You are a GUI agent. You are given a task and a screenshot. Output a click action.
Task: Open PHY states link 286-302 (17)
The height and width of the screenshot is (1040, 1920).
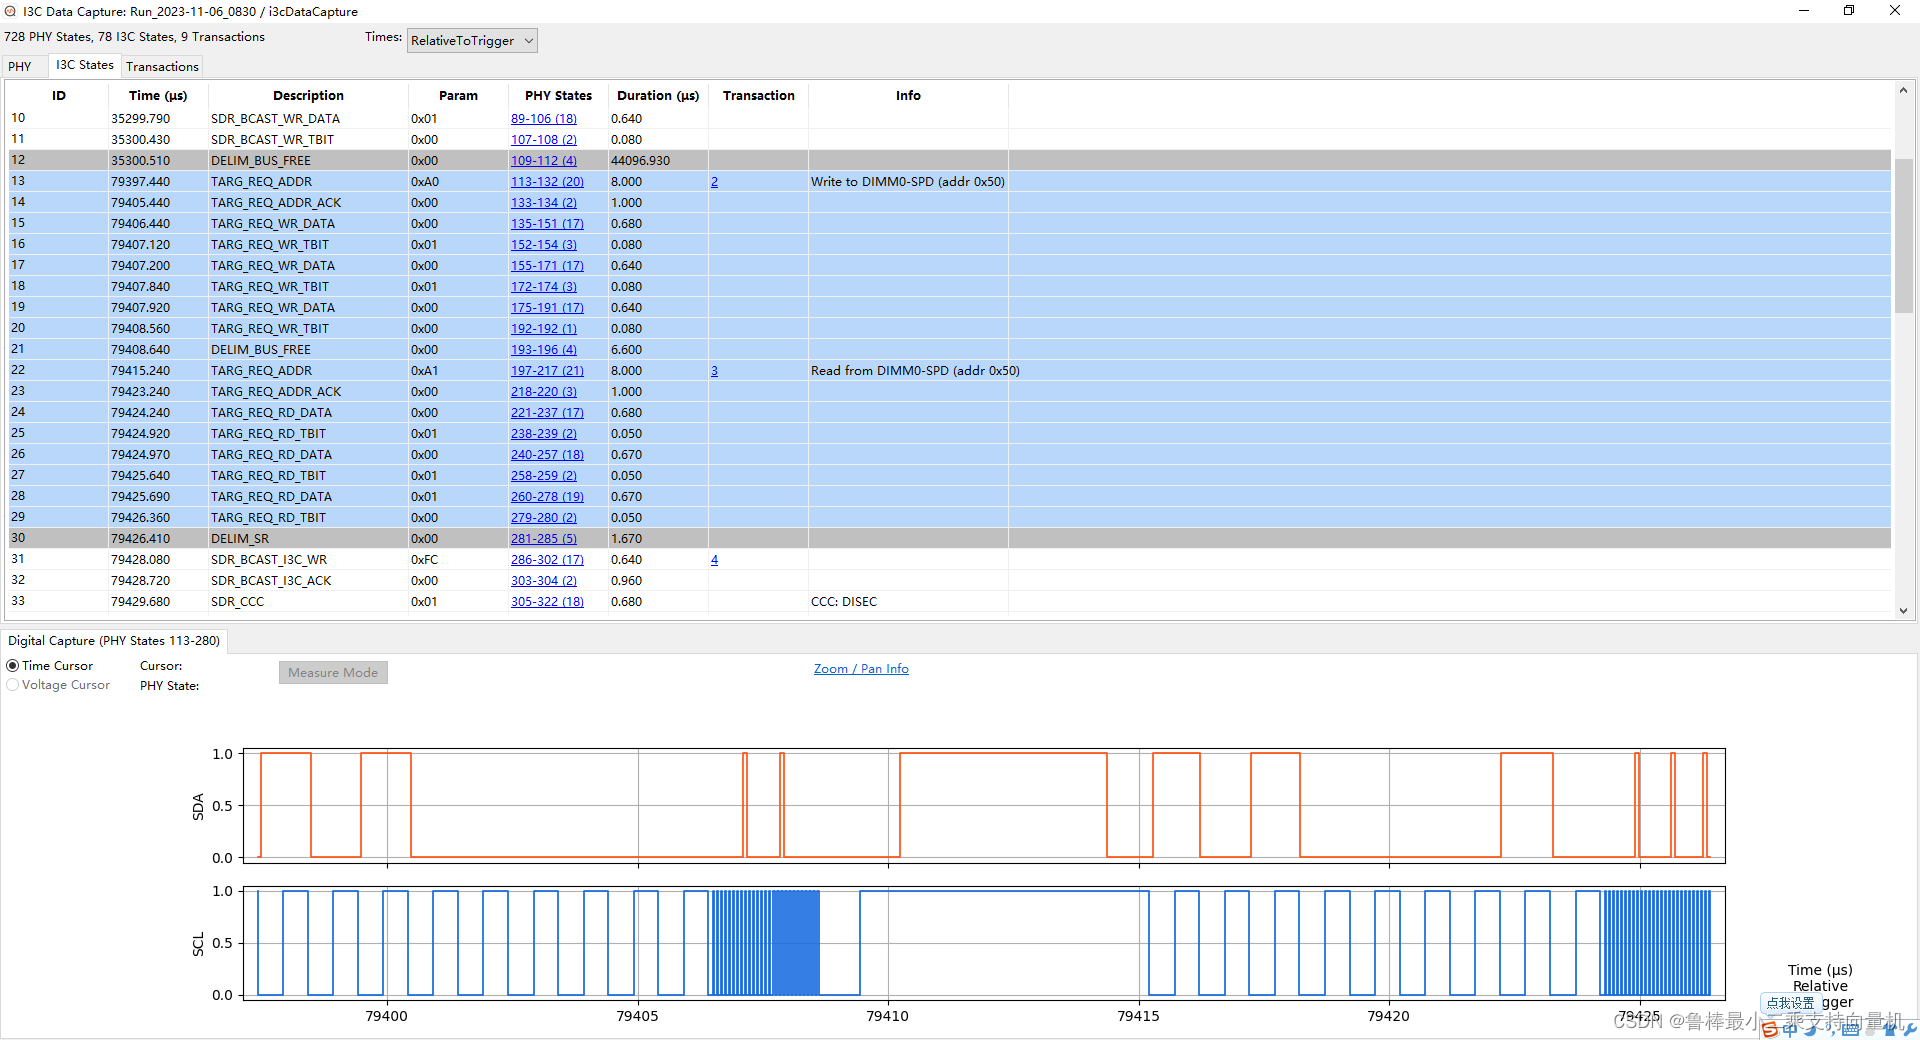coord(547,560)
